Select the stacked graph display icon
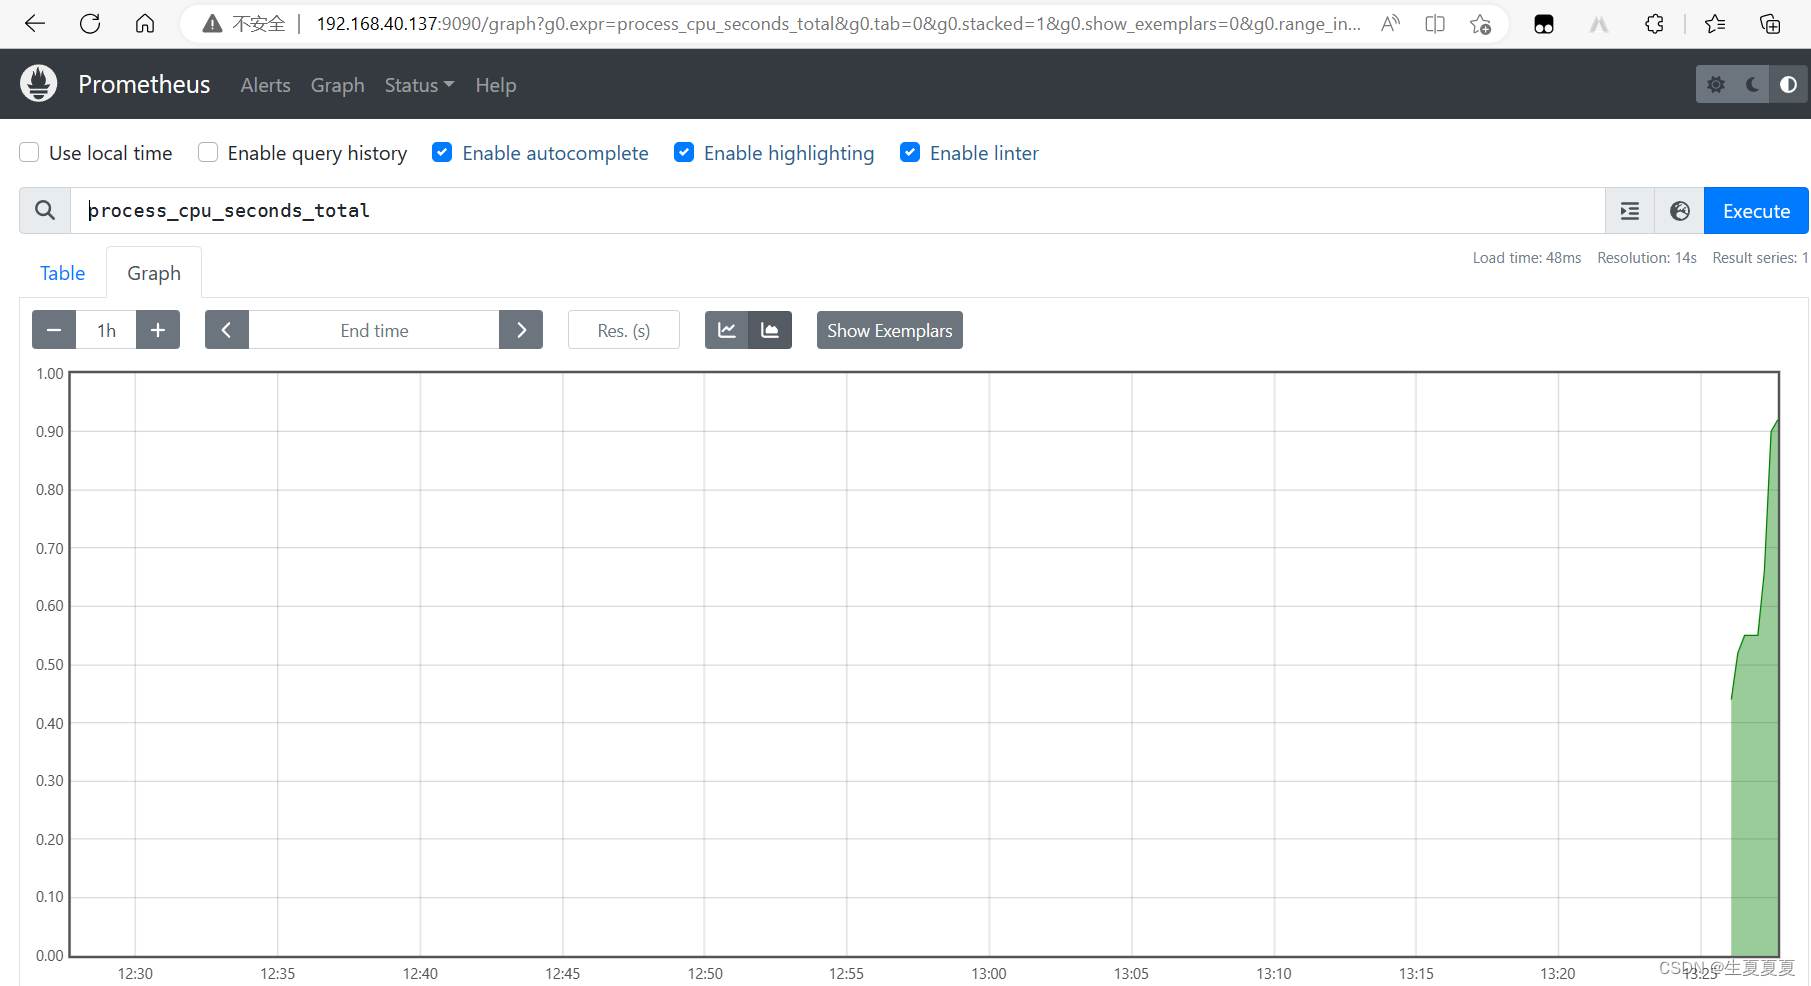1811x986 pixels. [x=770, y=330]
